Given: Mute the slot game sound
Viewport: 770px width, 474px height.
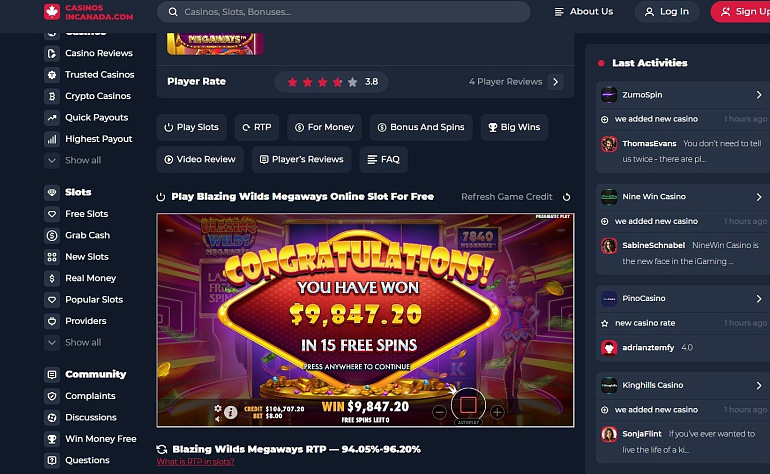Looking at the screenshot, I should tap(218, 419).
